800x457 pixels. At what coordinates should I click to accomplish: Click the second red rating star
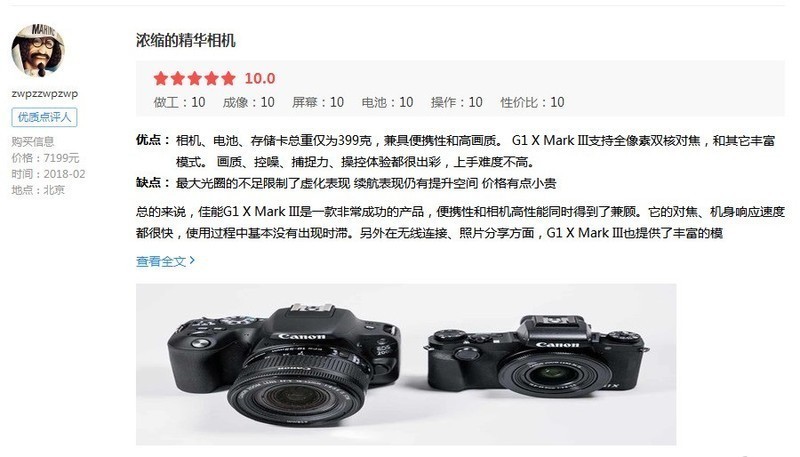tap(178, 79)
